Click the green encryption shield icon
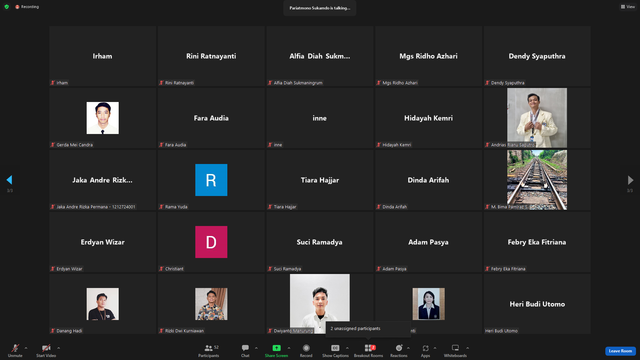 tap(7, 7)
